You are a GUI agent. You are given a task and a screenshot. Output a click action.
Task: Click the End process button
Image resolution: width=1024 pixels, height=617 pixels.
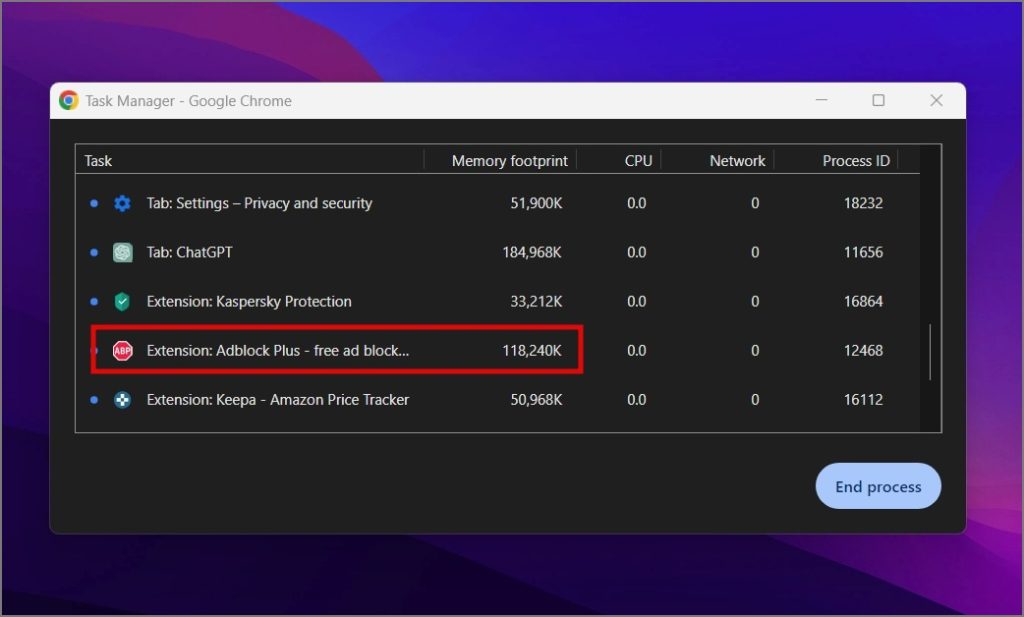(878, 486)
